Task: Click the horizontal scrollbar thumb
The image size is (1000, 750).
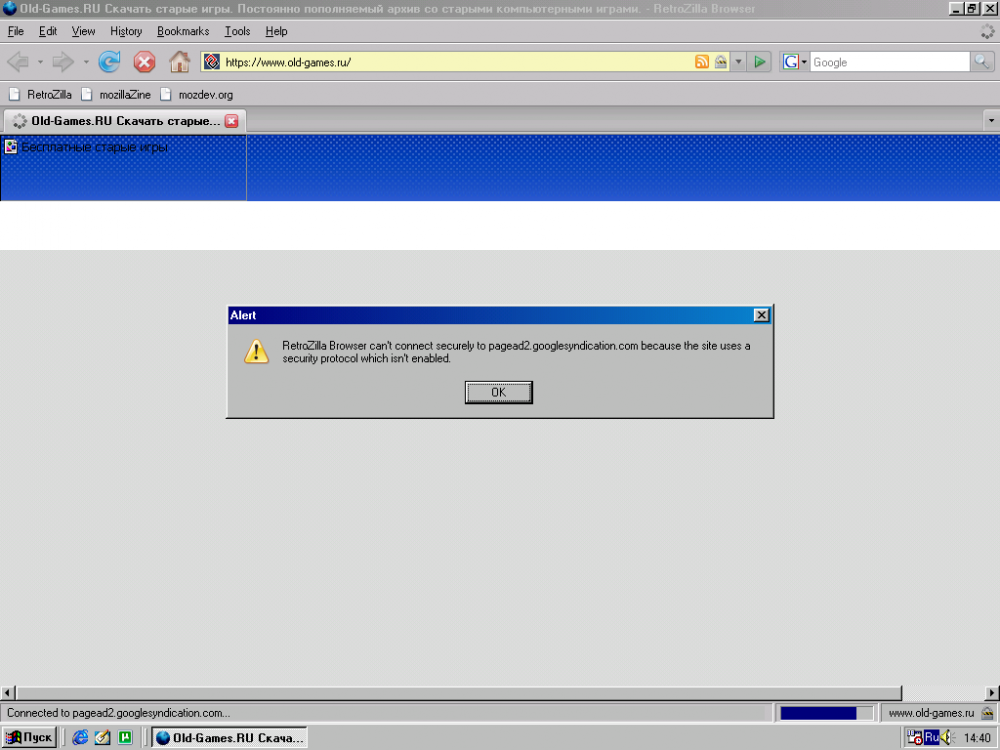Action: point(459,693)
